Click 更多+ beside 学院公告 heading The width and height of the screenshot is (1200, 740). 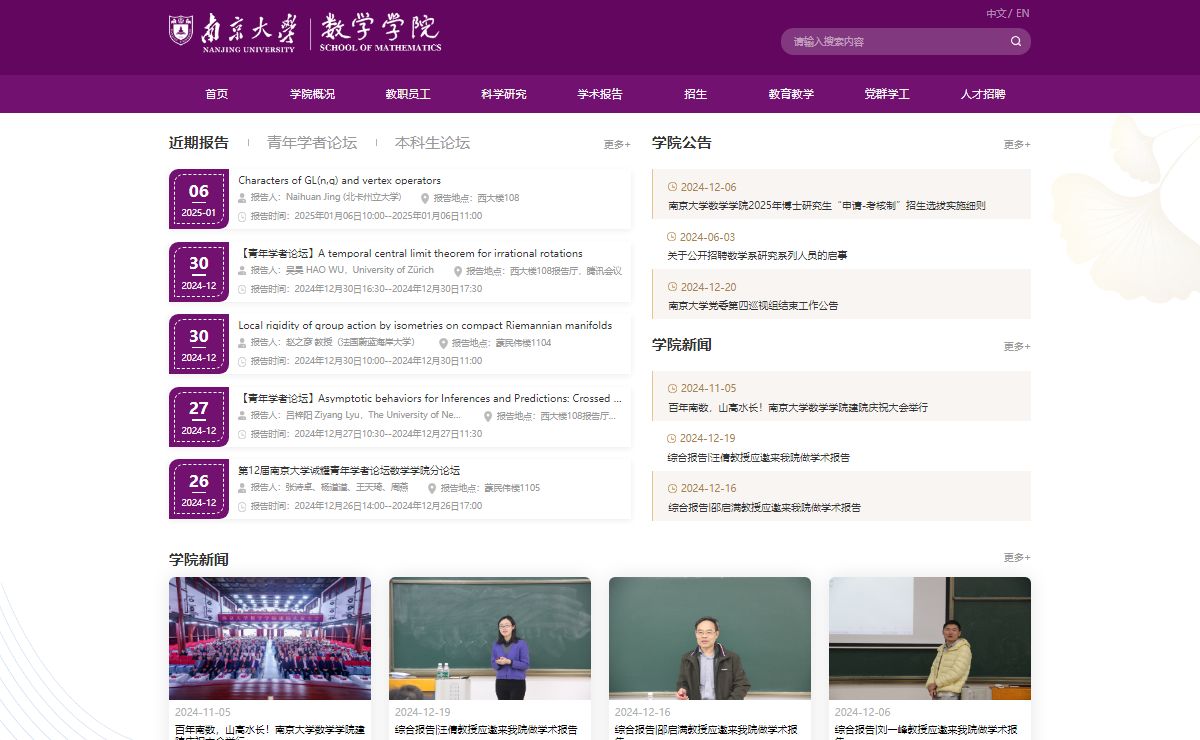pyautogui.click(x=1017, y=145)
